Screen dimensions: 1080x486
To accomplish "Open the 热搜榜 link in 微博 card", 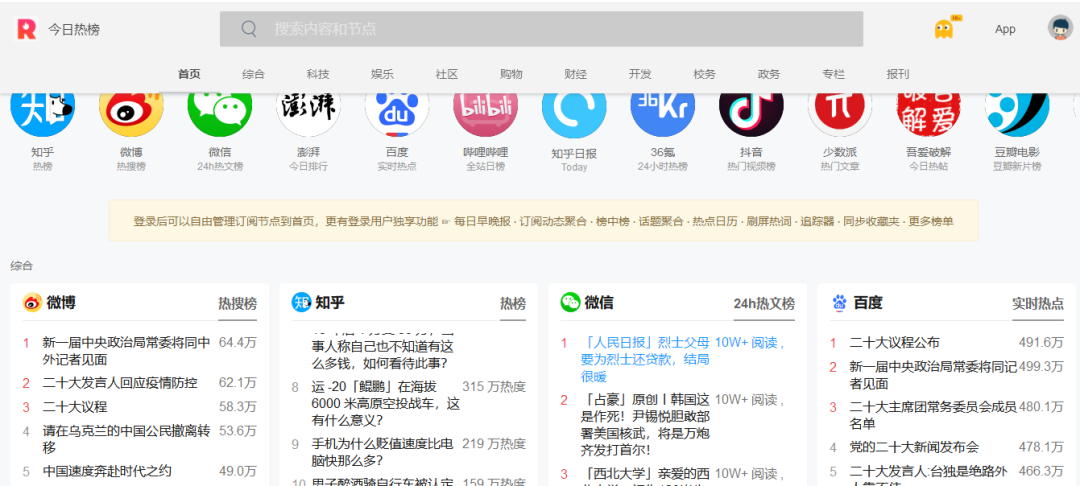I will tap(238, 304).
